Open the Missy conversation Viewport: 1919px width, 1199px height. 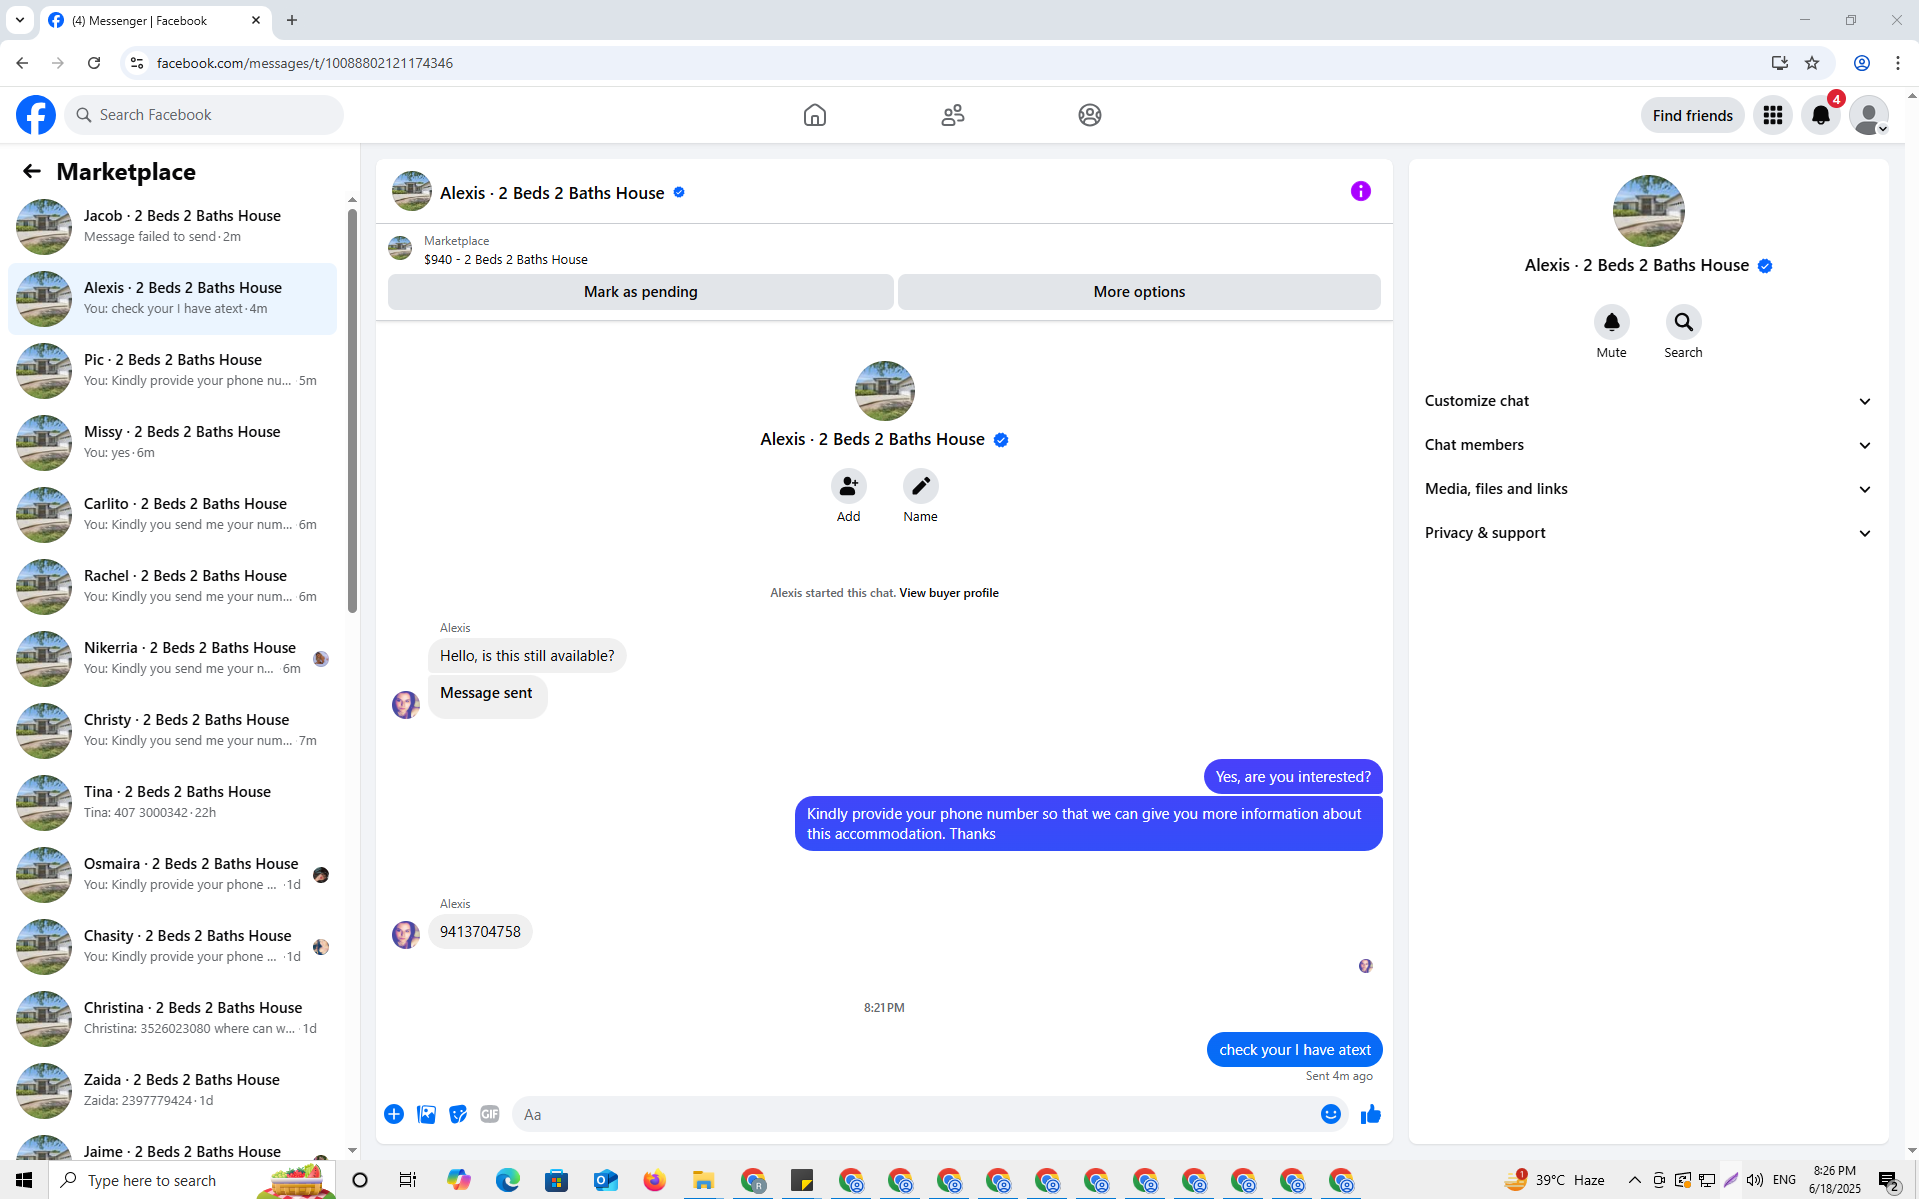coord(172,443)
